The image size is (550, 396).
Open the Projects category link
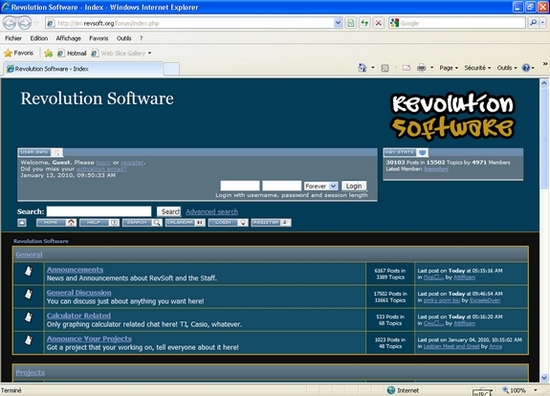coord(30,372)
